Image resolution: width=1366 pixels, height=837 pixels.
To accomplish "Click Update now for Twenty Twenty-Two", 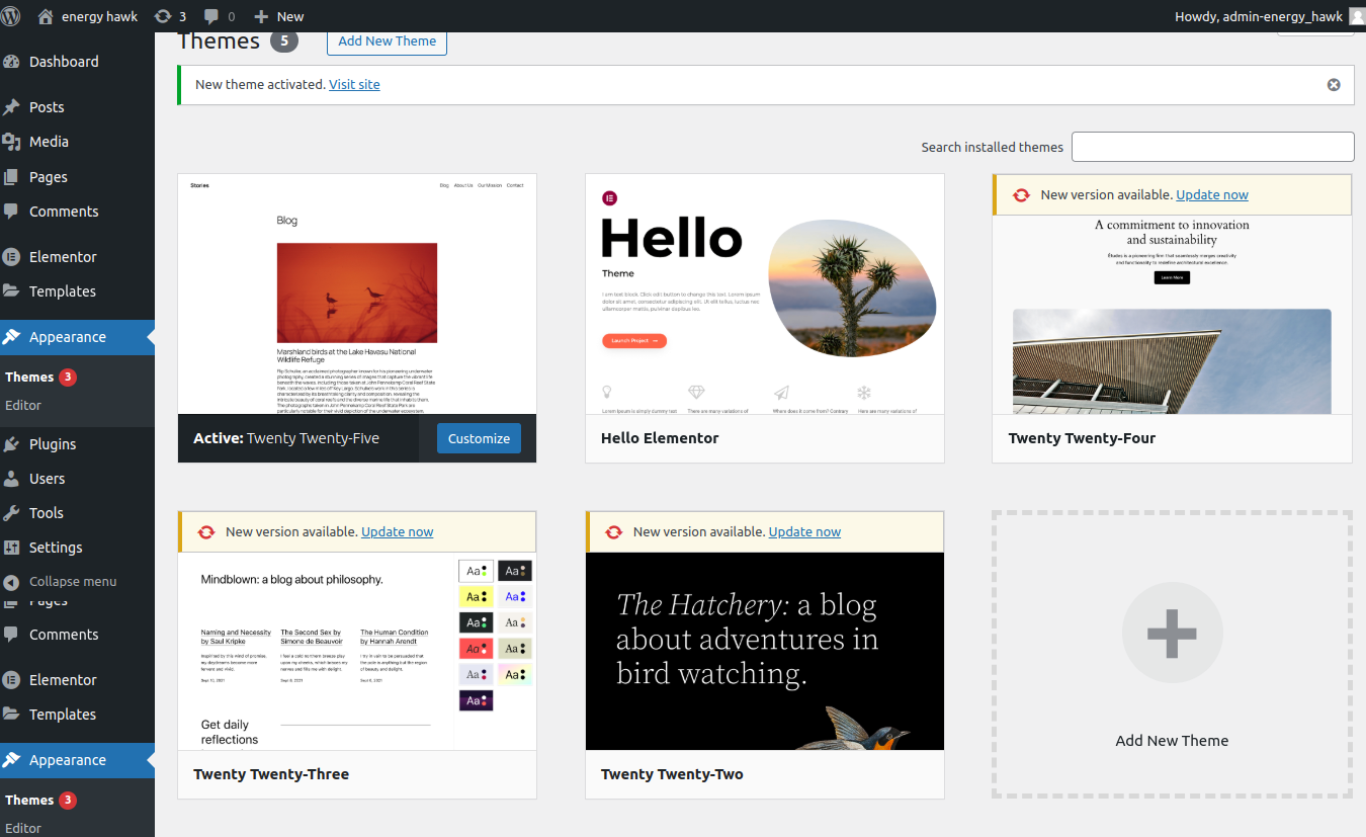I will [805, 532].
